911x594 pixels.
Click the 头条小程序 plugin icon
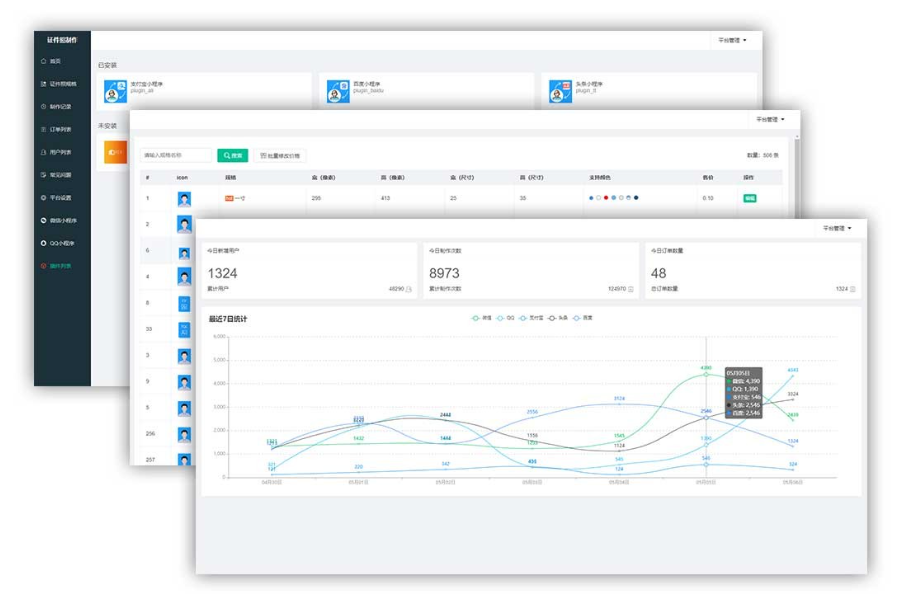click(x=560, y=92)
